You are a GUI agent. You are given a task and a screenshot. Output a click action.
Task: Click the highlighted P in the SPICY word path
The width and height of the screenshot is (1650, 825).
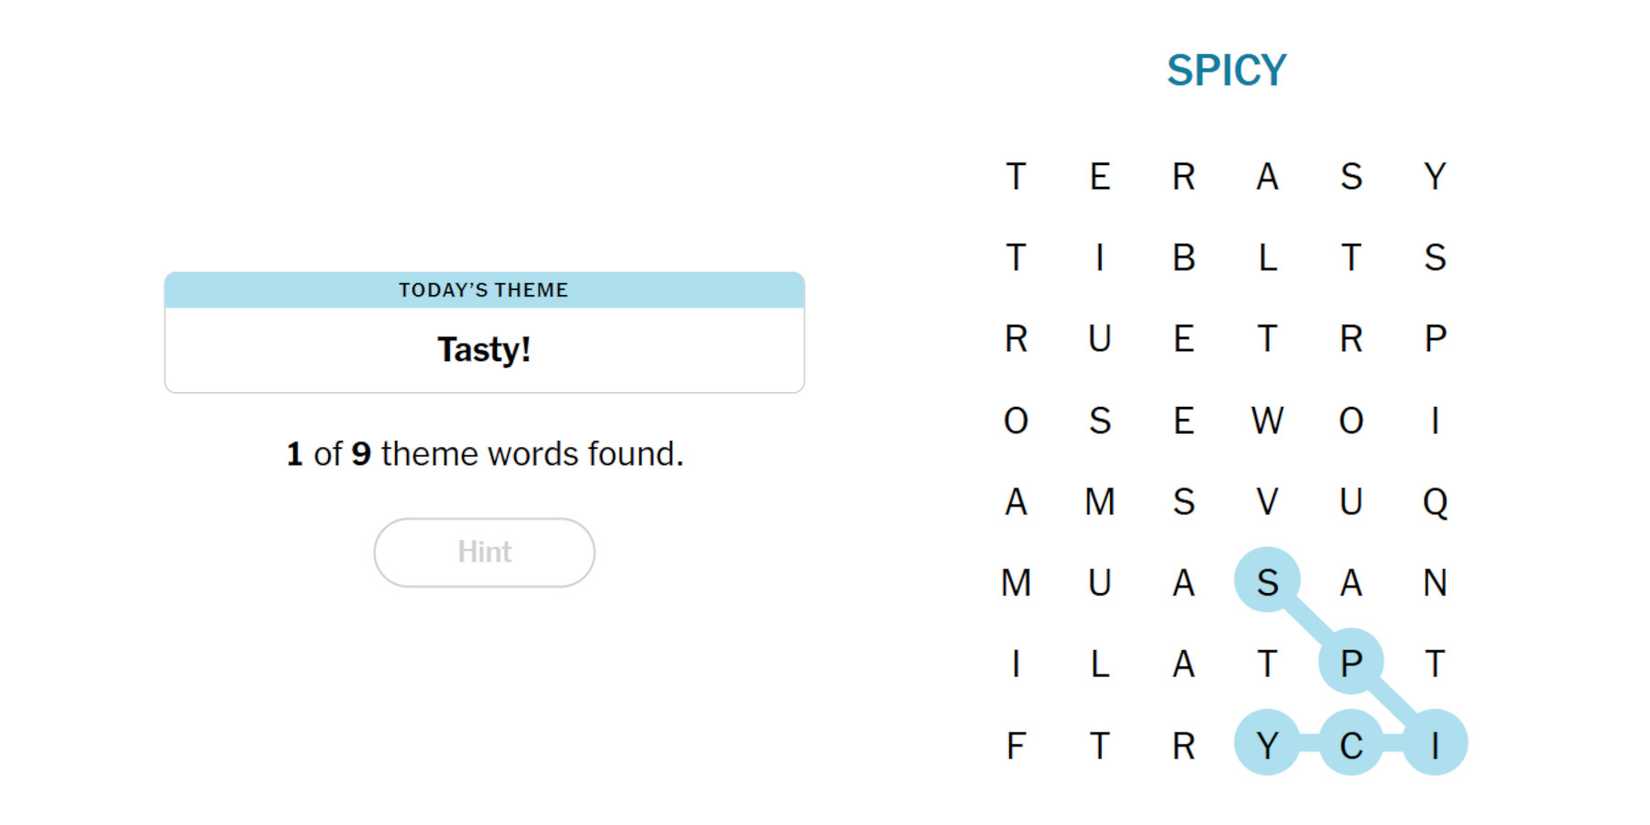coord(1351,662)
